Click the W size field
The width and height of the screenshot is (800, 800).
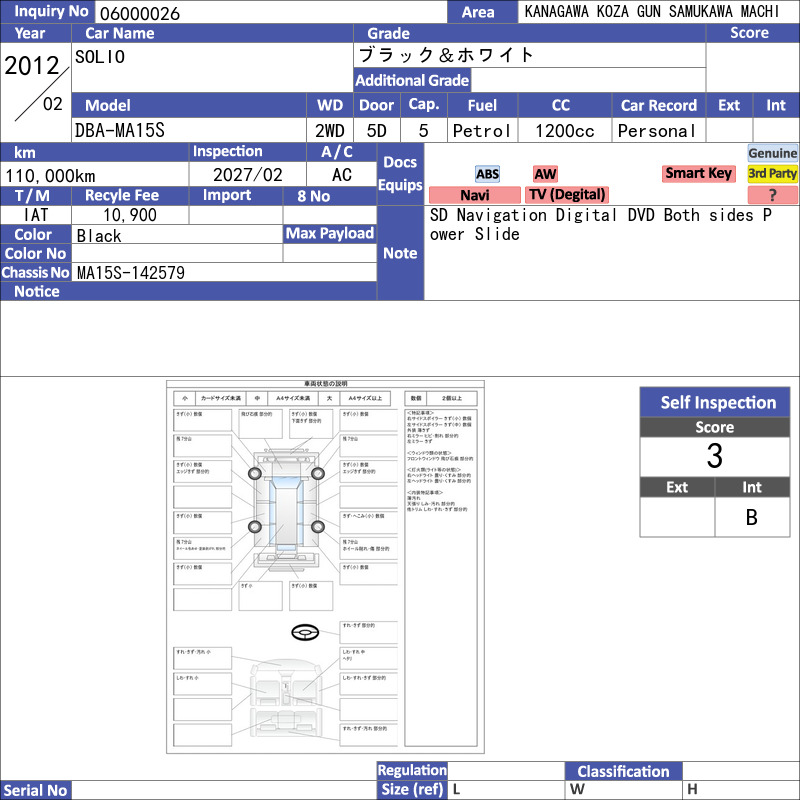click(x=623, y=790)
